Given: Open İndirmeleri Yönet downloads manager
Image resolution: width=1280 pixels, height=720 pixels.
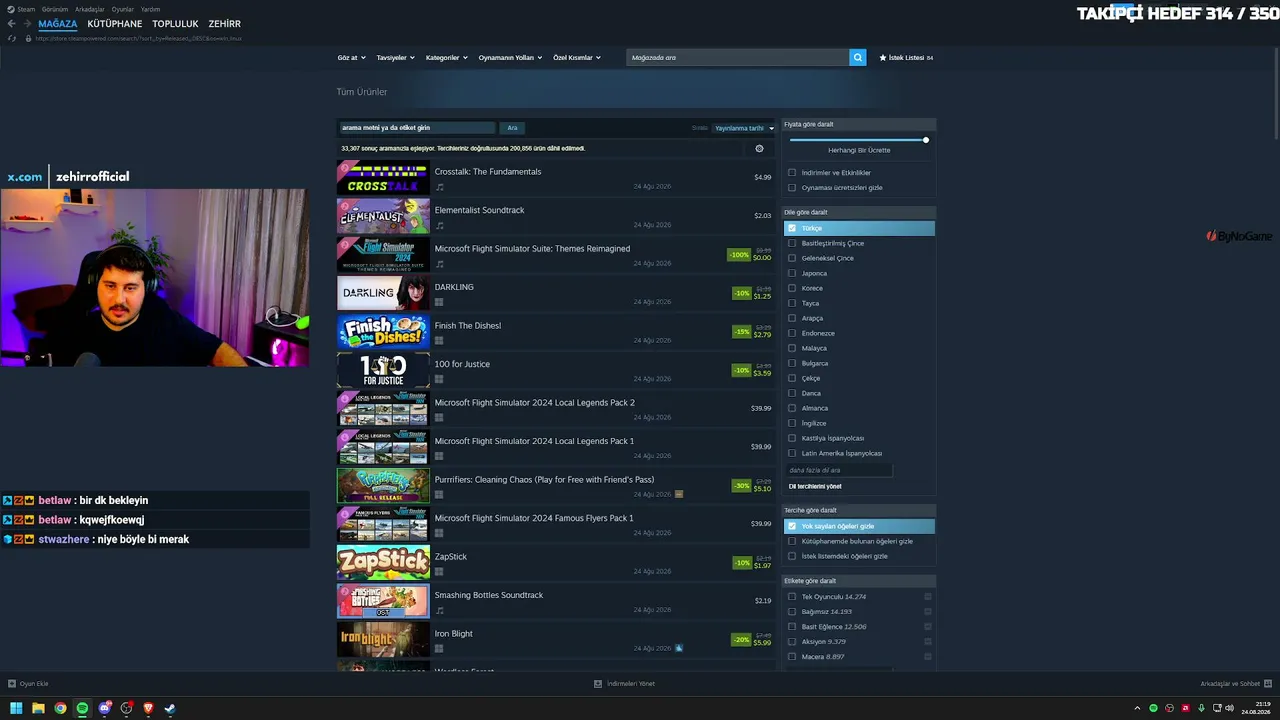Looking at the screenshot, I should (x=630, y=684).
